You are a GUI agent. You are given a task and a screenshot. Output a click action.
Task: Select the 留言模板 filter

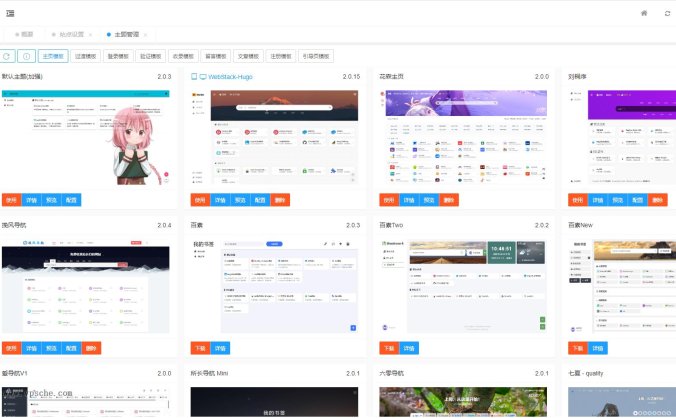[216, 56]
